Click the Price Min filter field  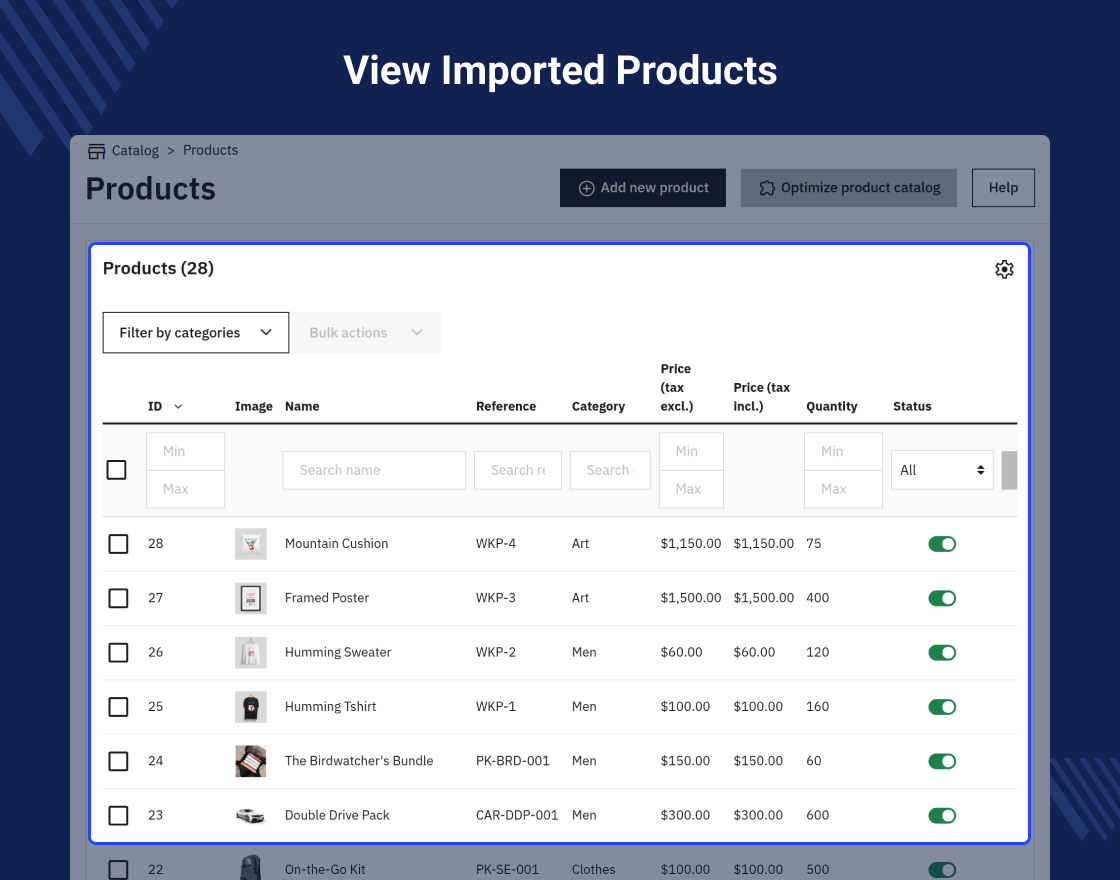pos(691,451)
